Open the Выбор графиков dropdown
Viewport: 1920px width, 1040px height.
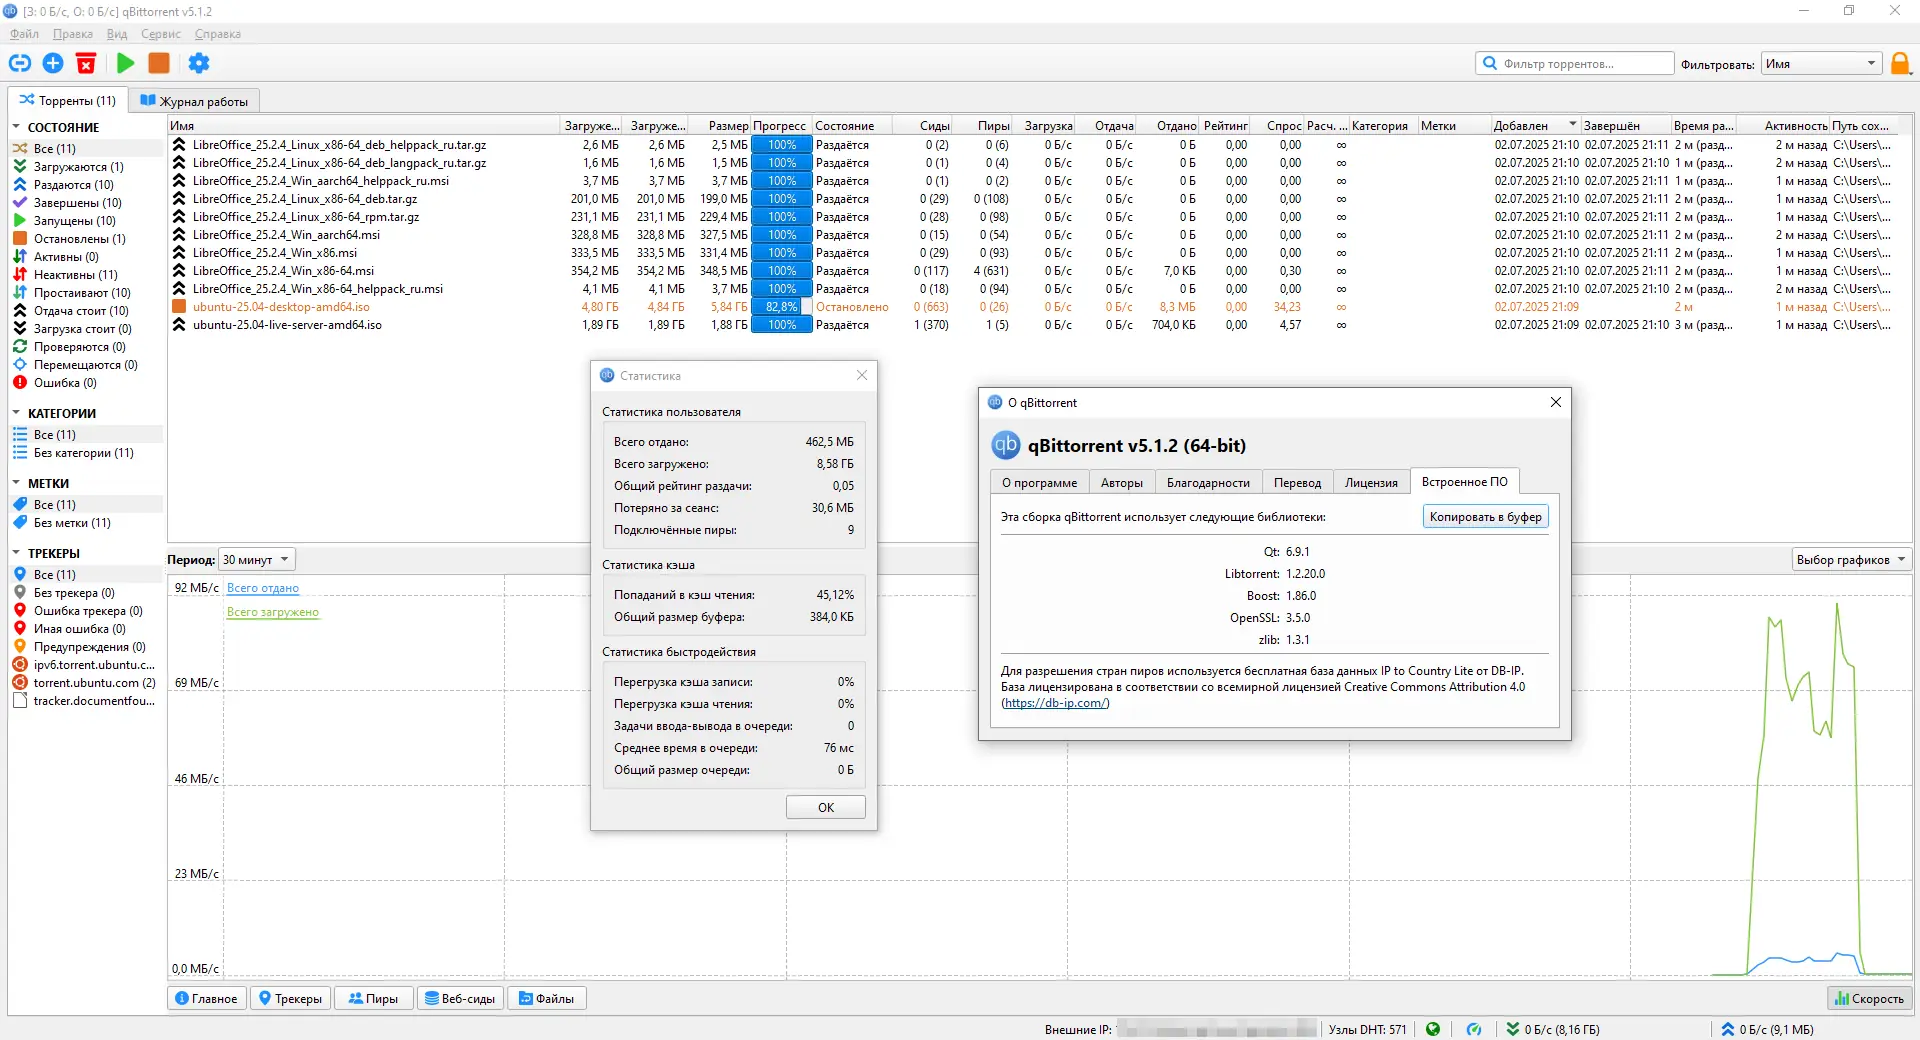(1851, 560)
